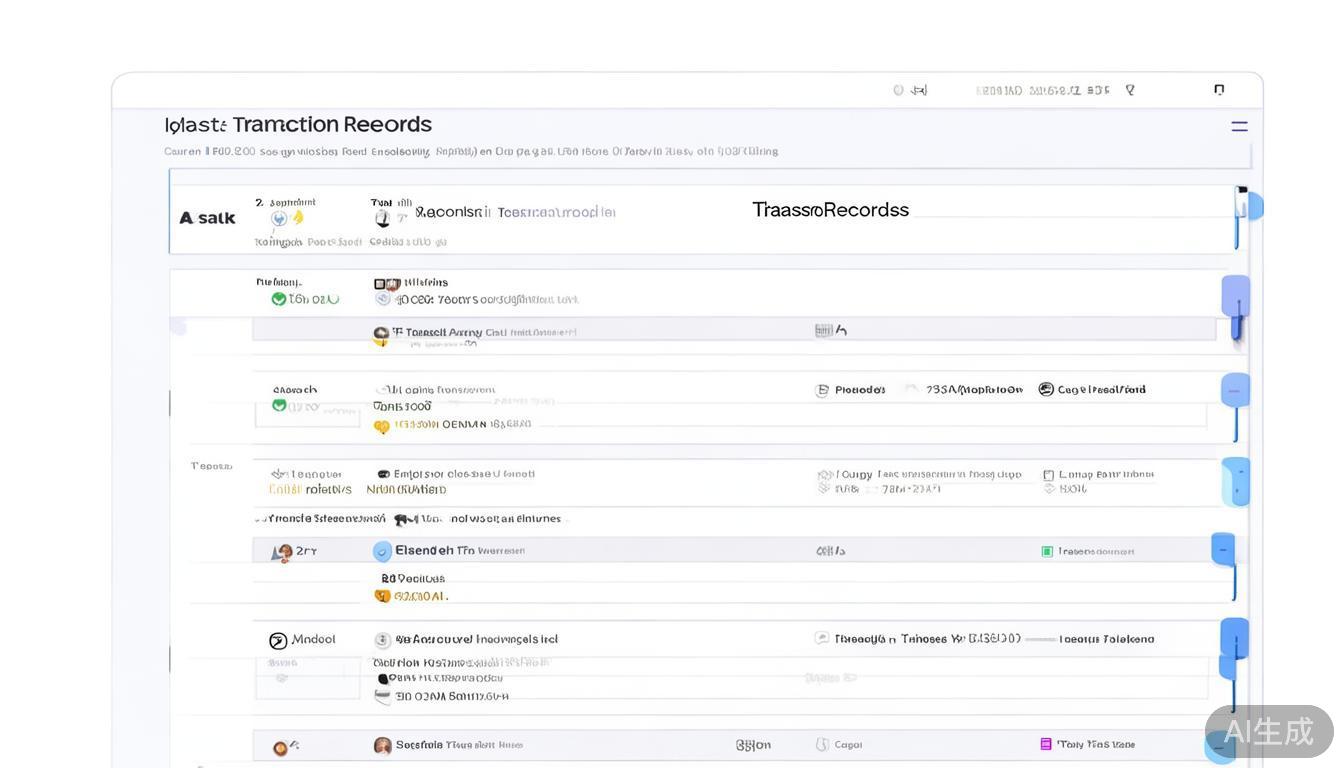
Task: Select the TraasroRecordss tab in header row
Action: point(830,210)
